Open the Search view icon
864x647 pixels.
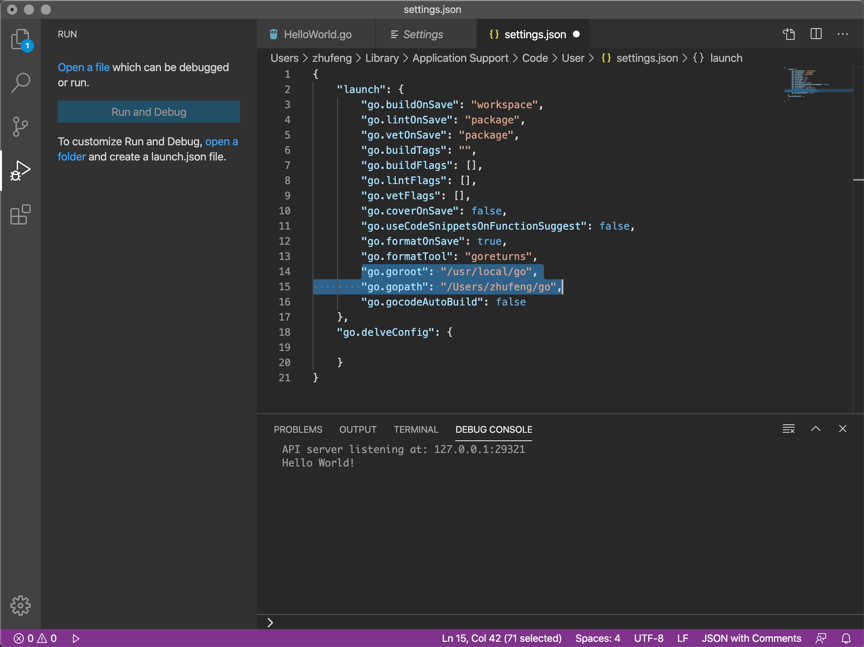point(20,83)
